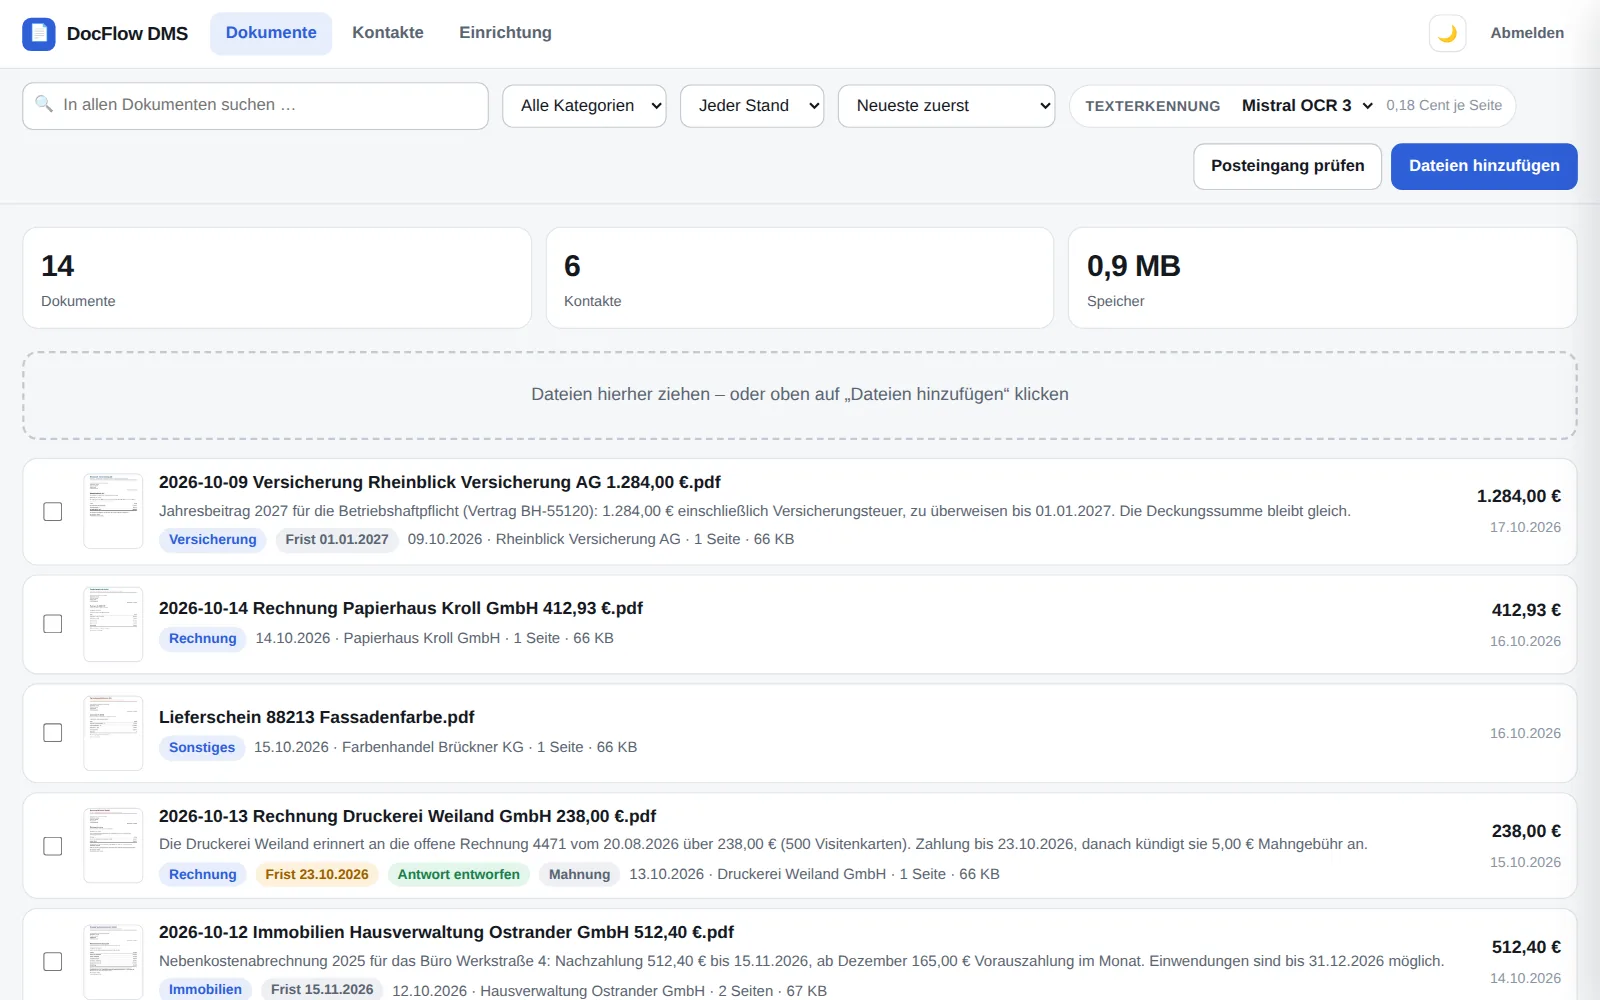
Task: Open the Kontakte tab
Action: (x=388, y=33)
